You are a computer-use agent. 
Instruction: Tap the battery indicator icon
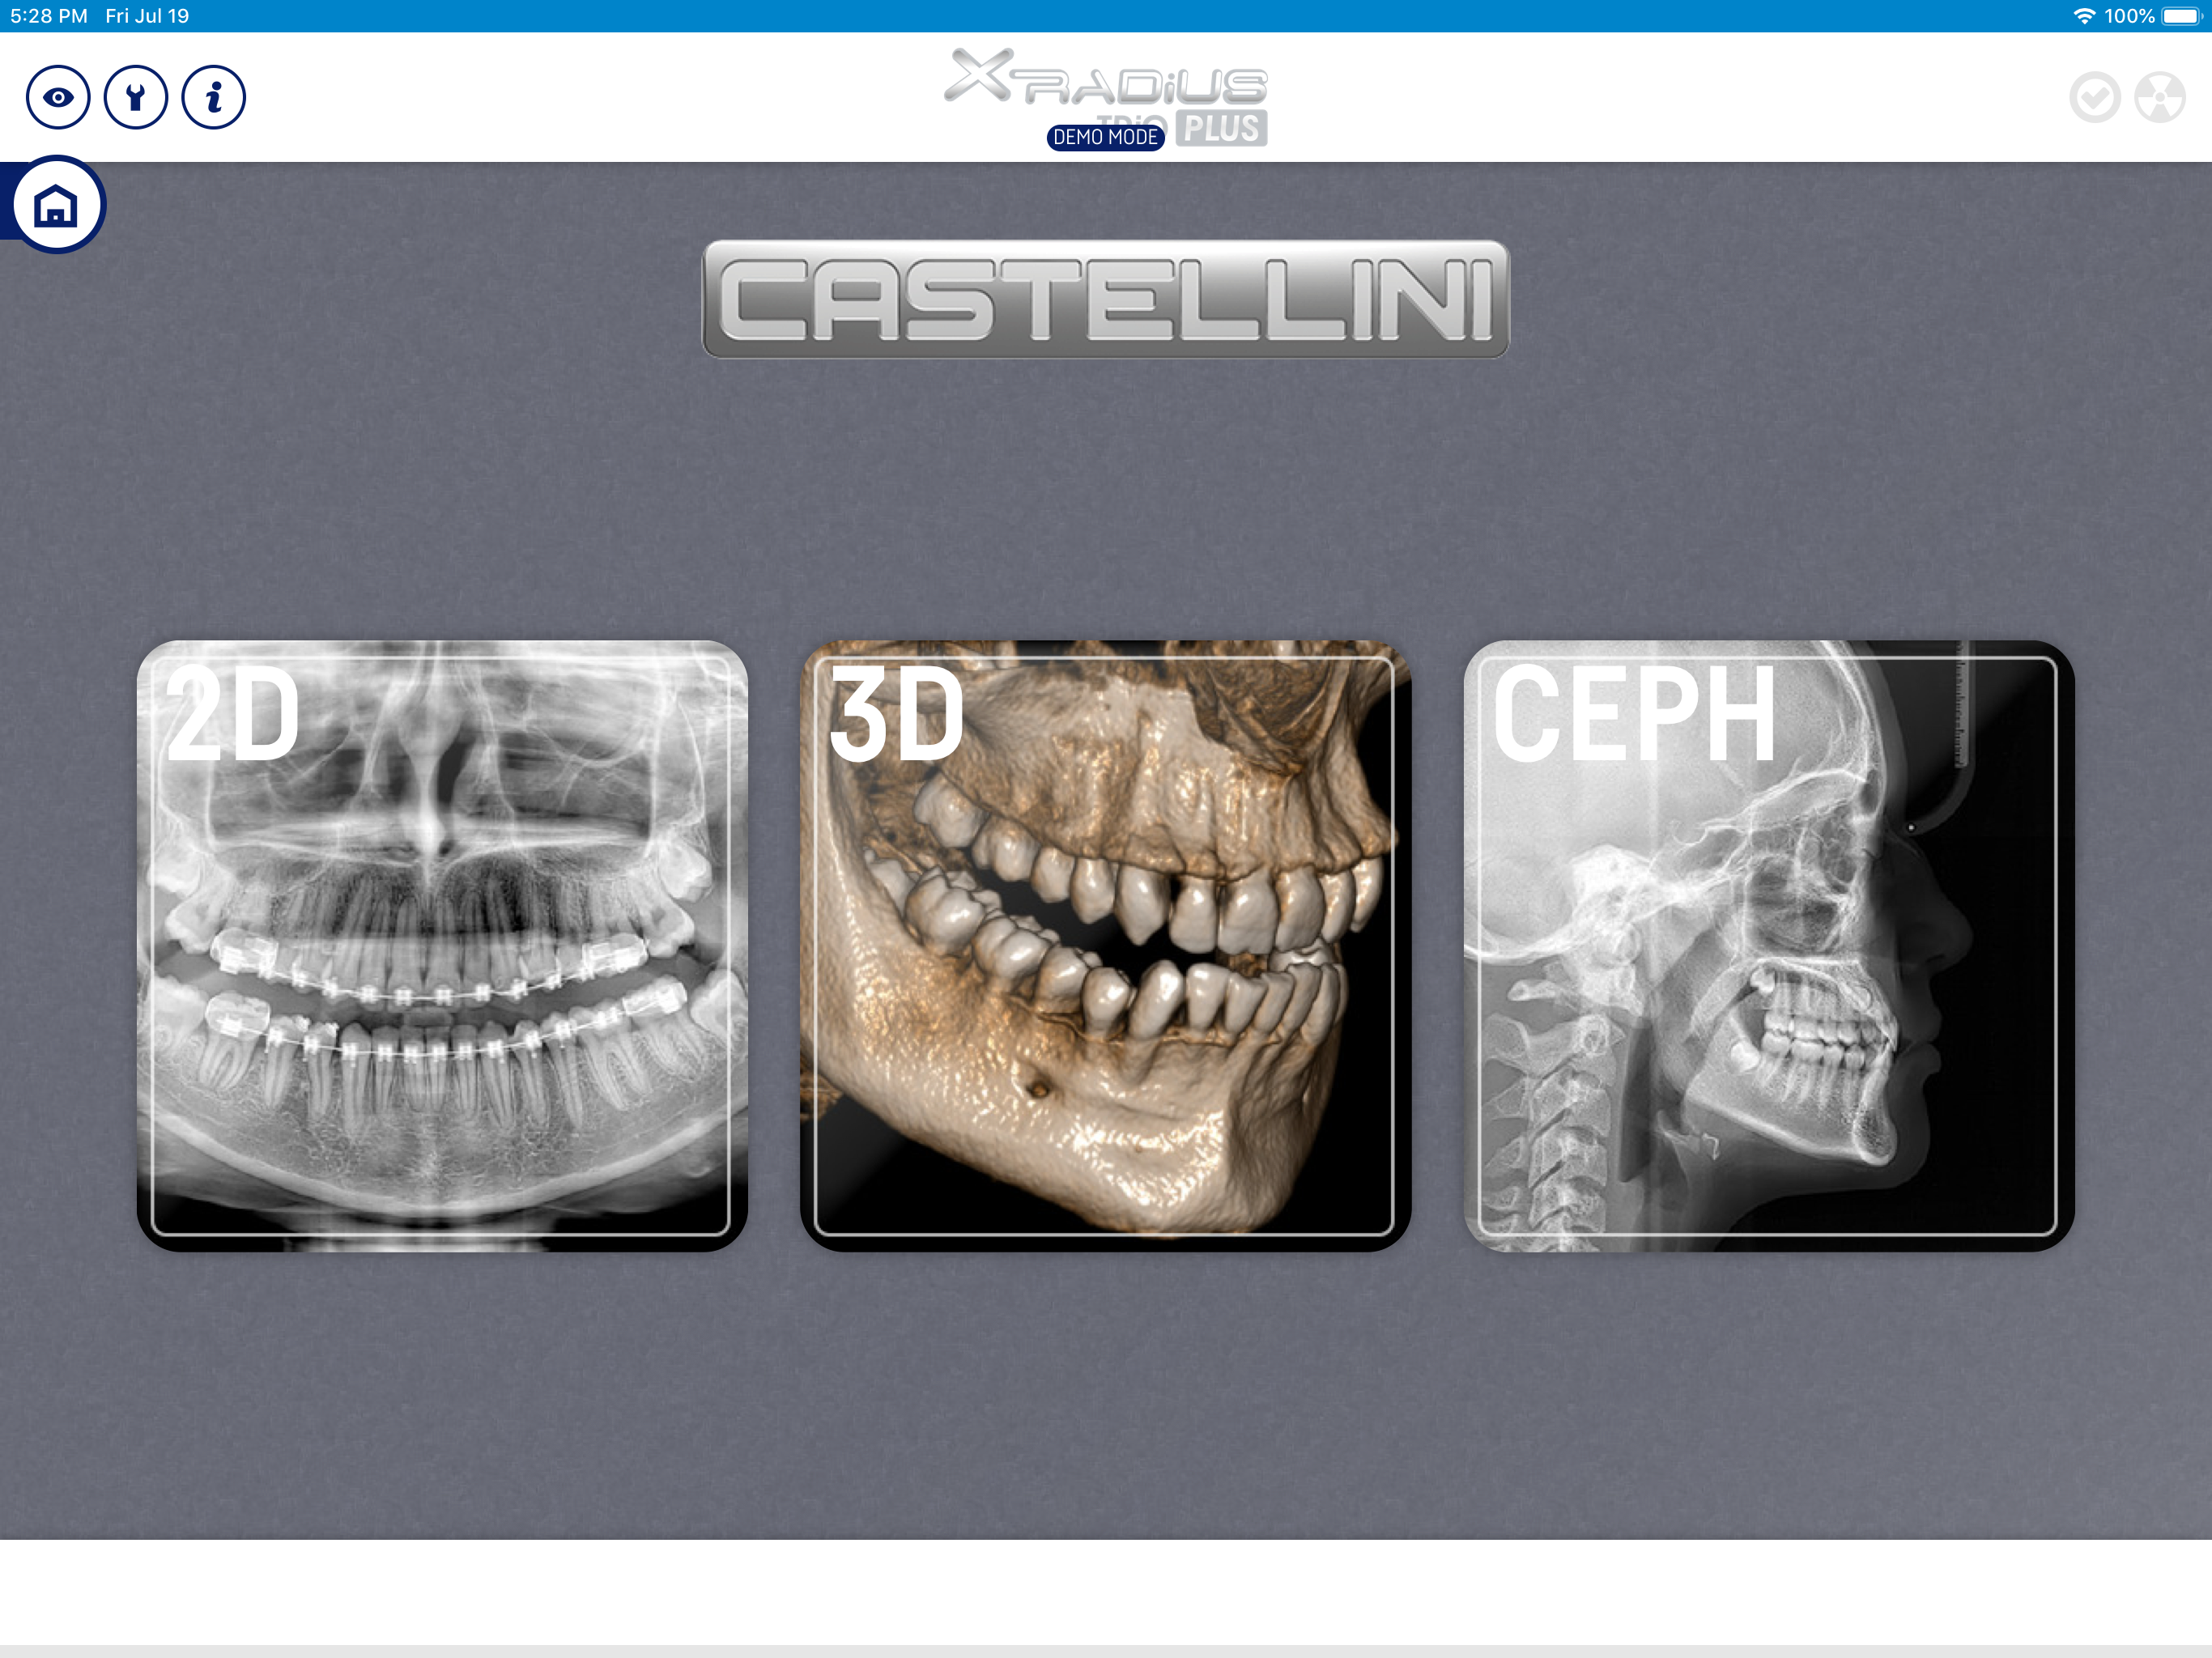[x=2182, y=16]
